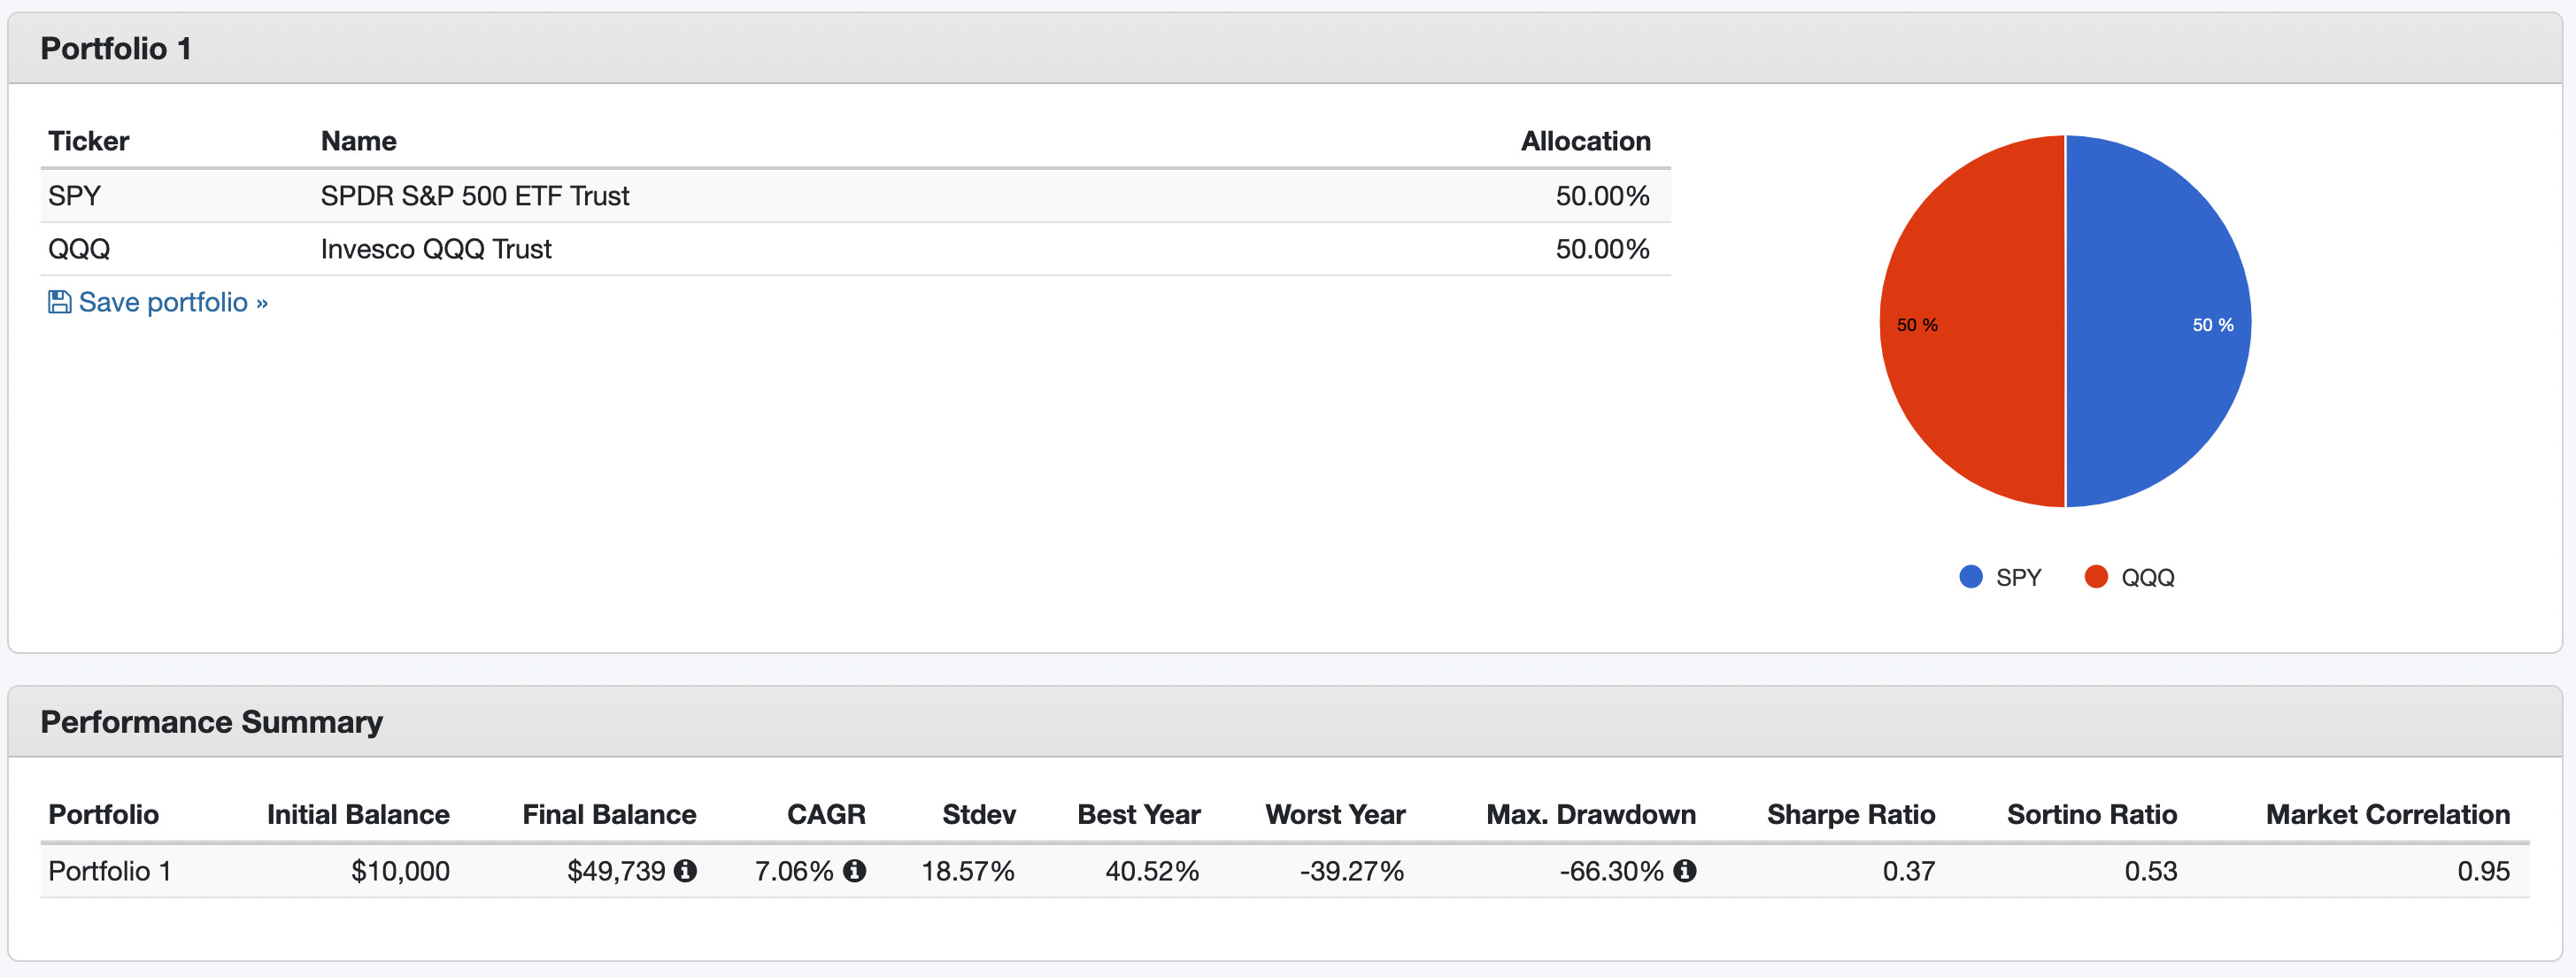Select the 18.57% Stdev value
This screenshot has width=2576, height=977.
tap(968, 871)
